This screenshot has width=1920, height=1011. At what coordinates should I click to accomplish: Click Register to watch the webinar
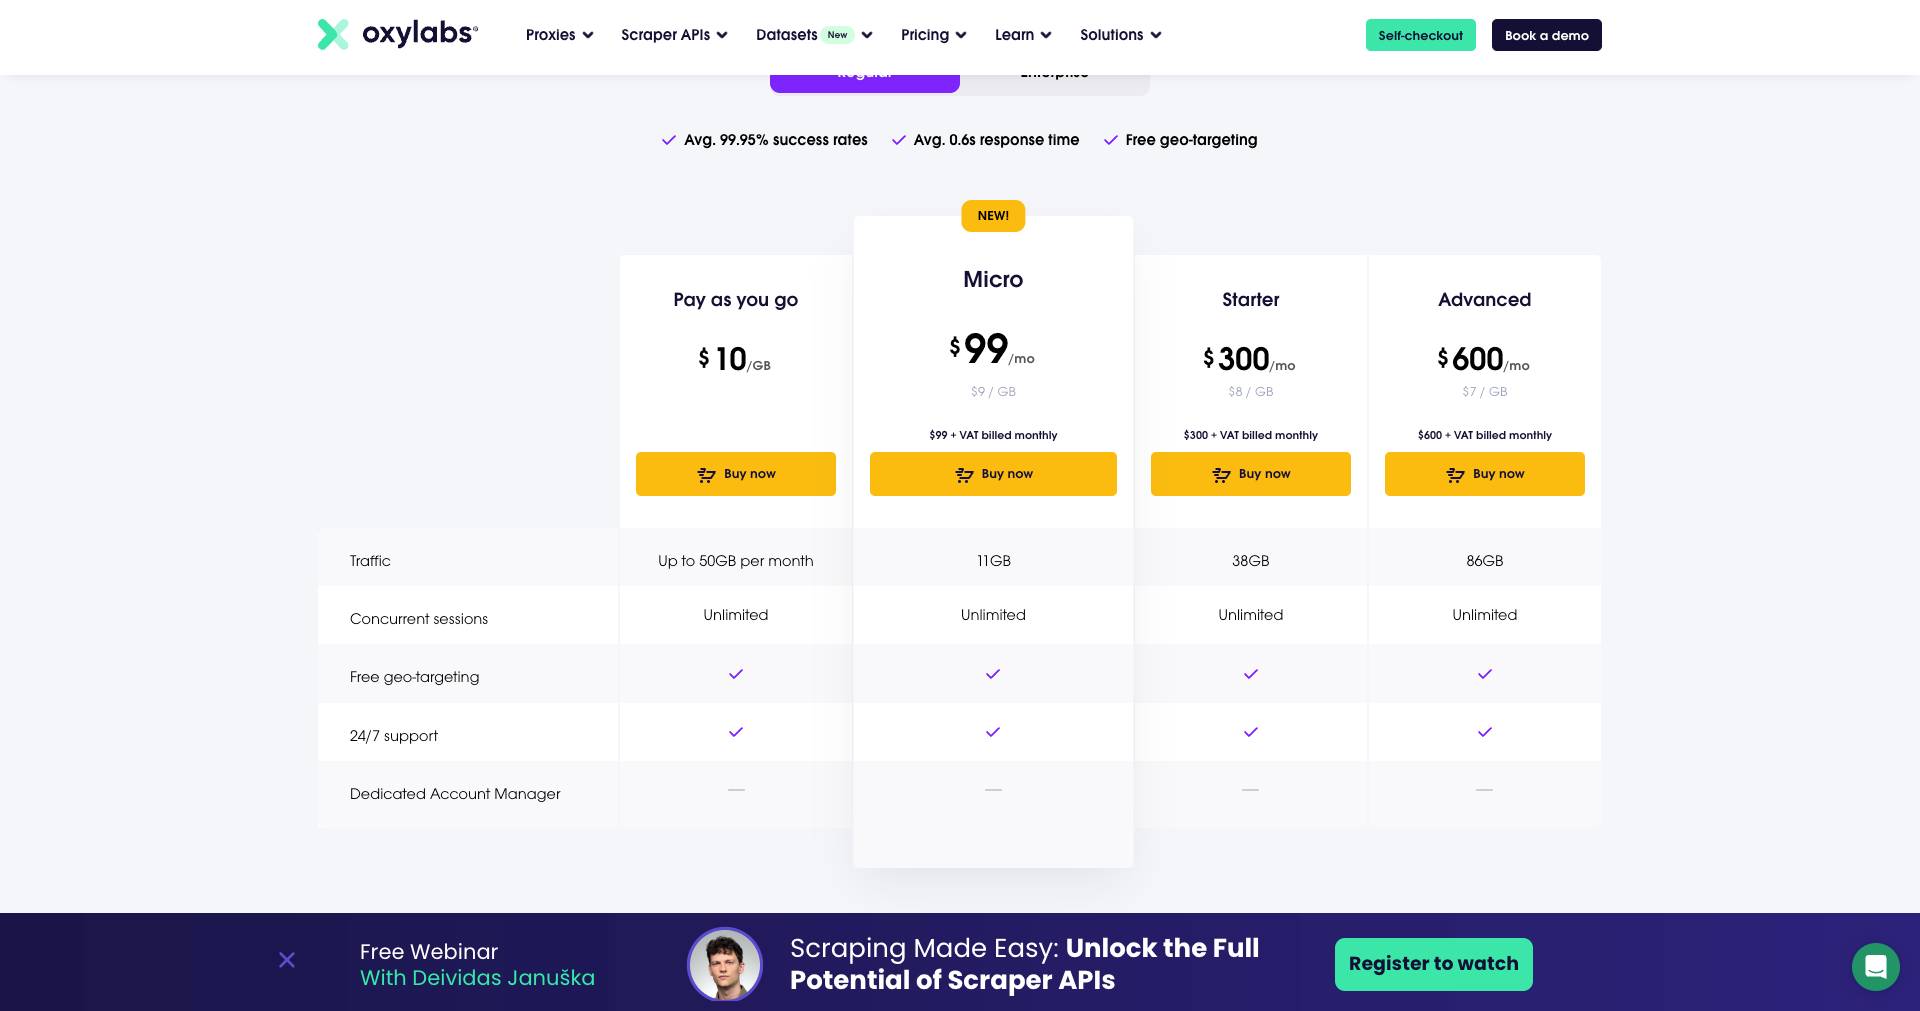(x=1433, y=963)
